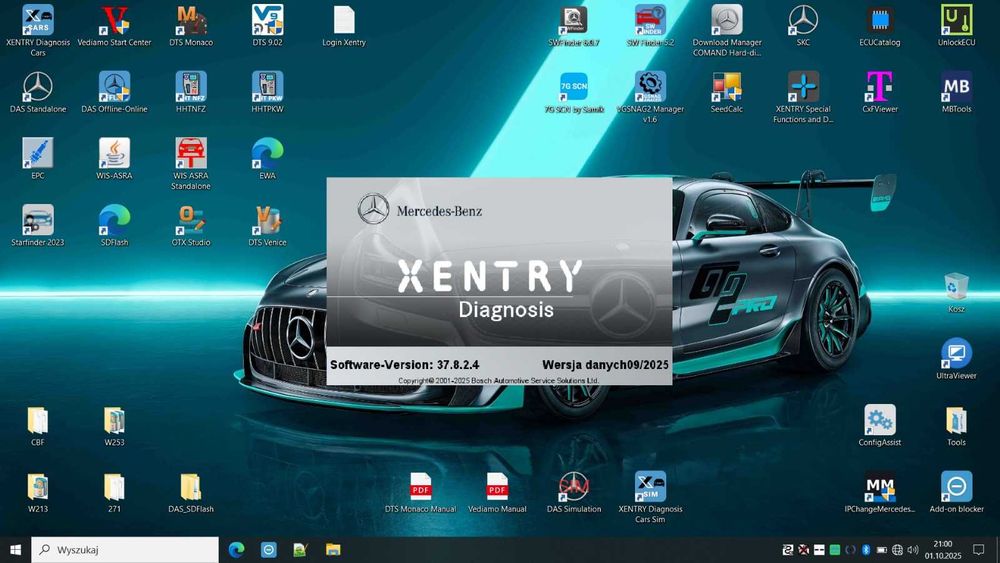This screenshot has height=563, width=1000.
Task: Open DTS Monaco Manual PDF
Action: point(420,487)
